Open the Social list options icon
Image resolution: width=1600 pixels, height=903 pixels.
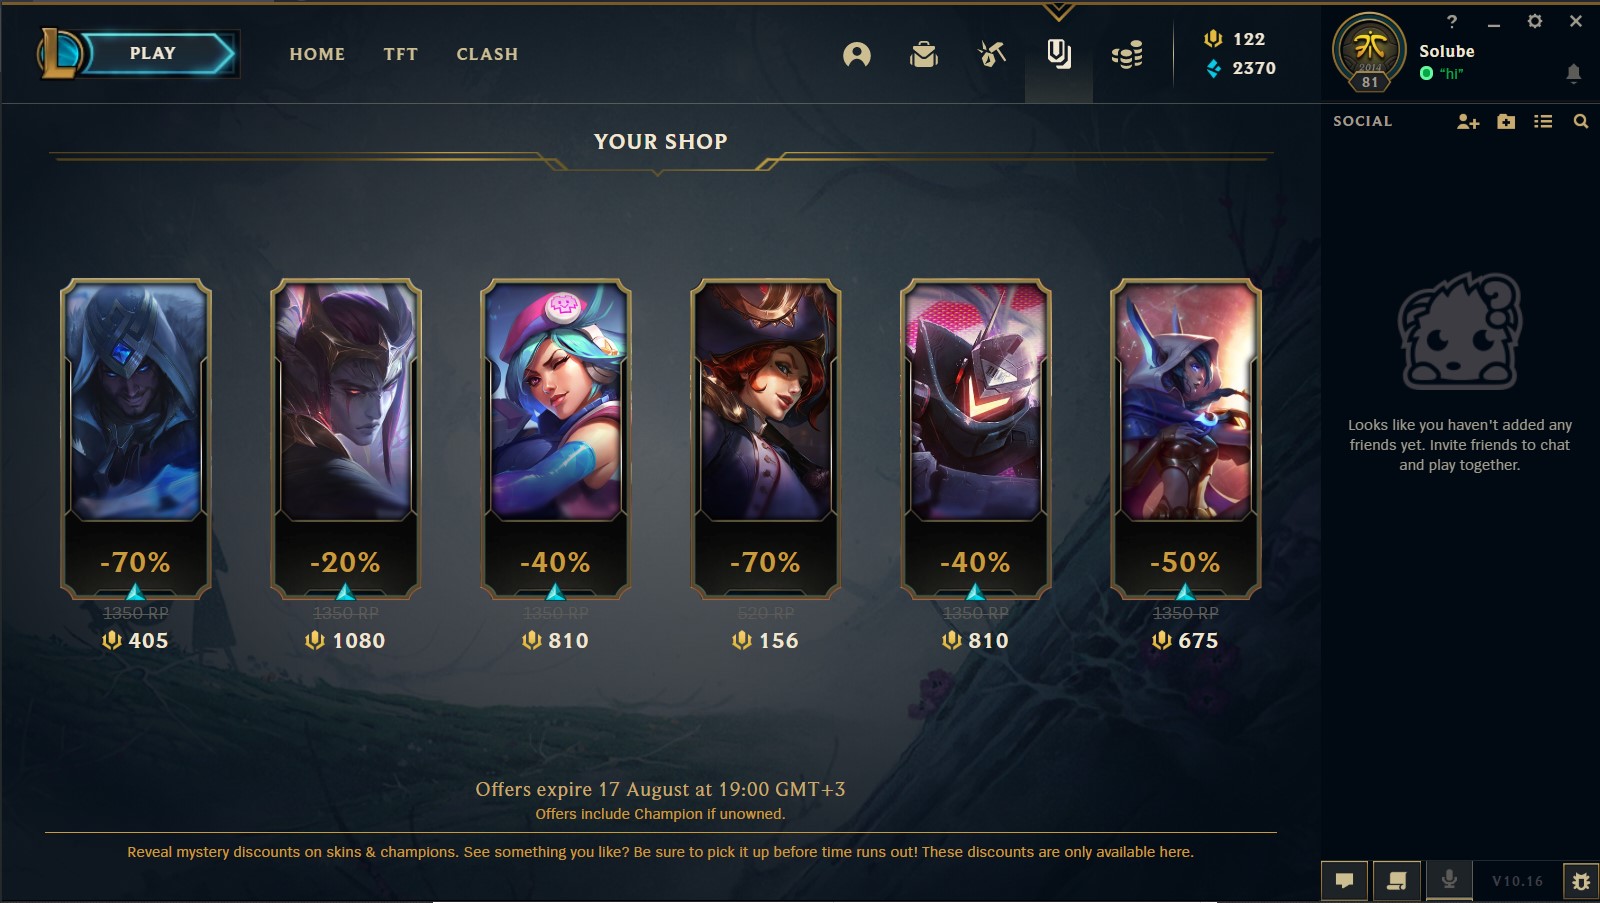pos(1543,121)
